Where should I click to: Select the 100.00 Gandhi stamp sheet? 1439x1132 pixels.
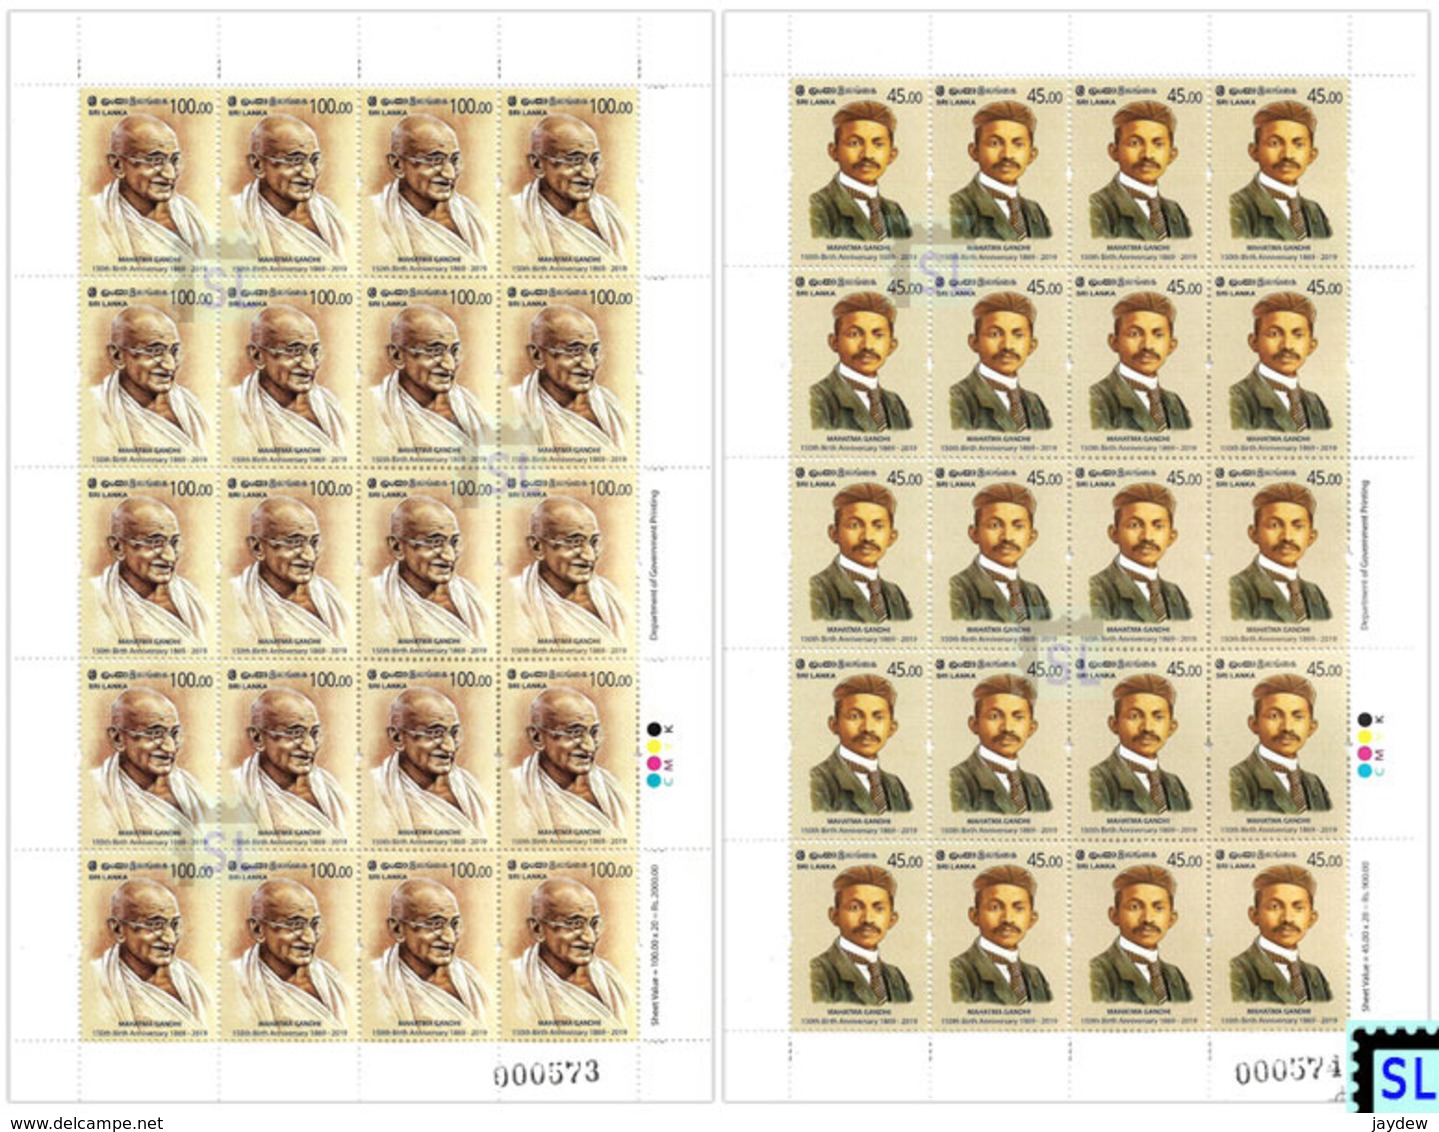tap(361, 556)
